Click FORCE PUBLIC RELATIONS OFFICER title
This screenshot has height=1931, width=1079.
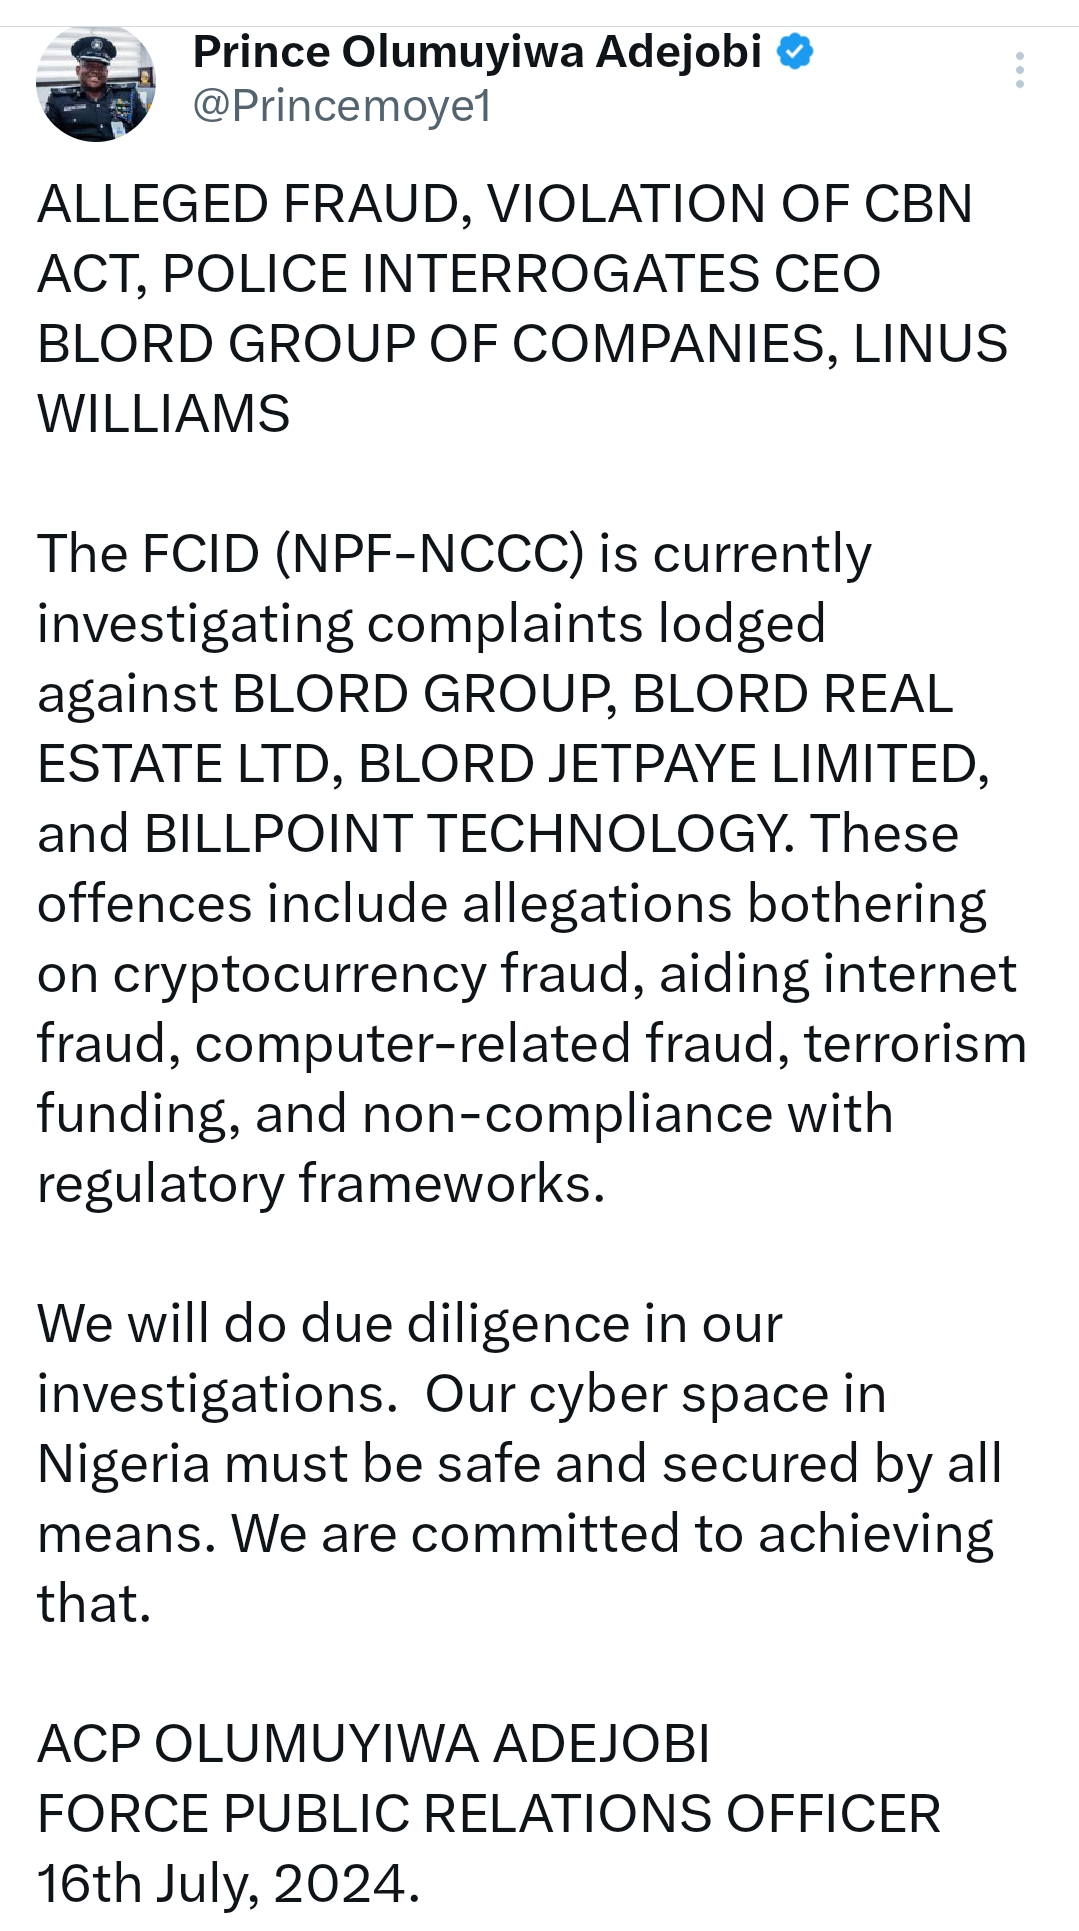coord(489,1814)
